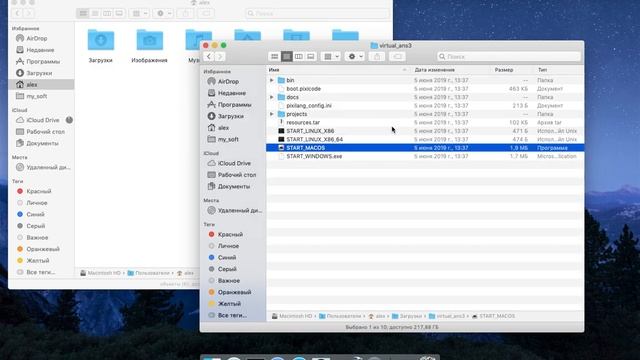640x360 pixels.
Task: Select START_MACOS application row
Action: 425,148
